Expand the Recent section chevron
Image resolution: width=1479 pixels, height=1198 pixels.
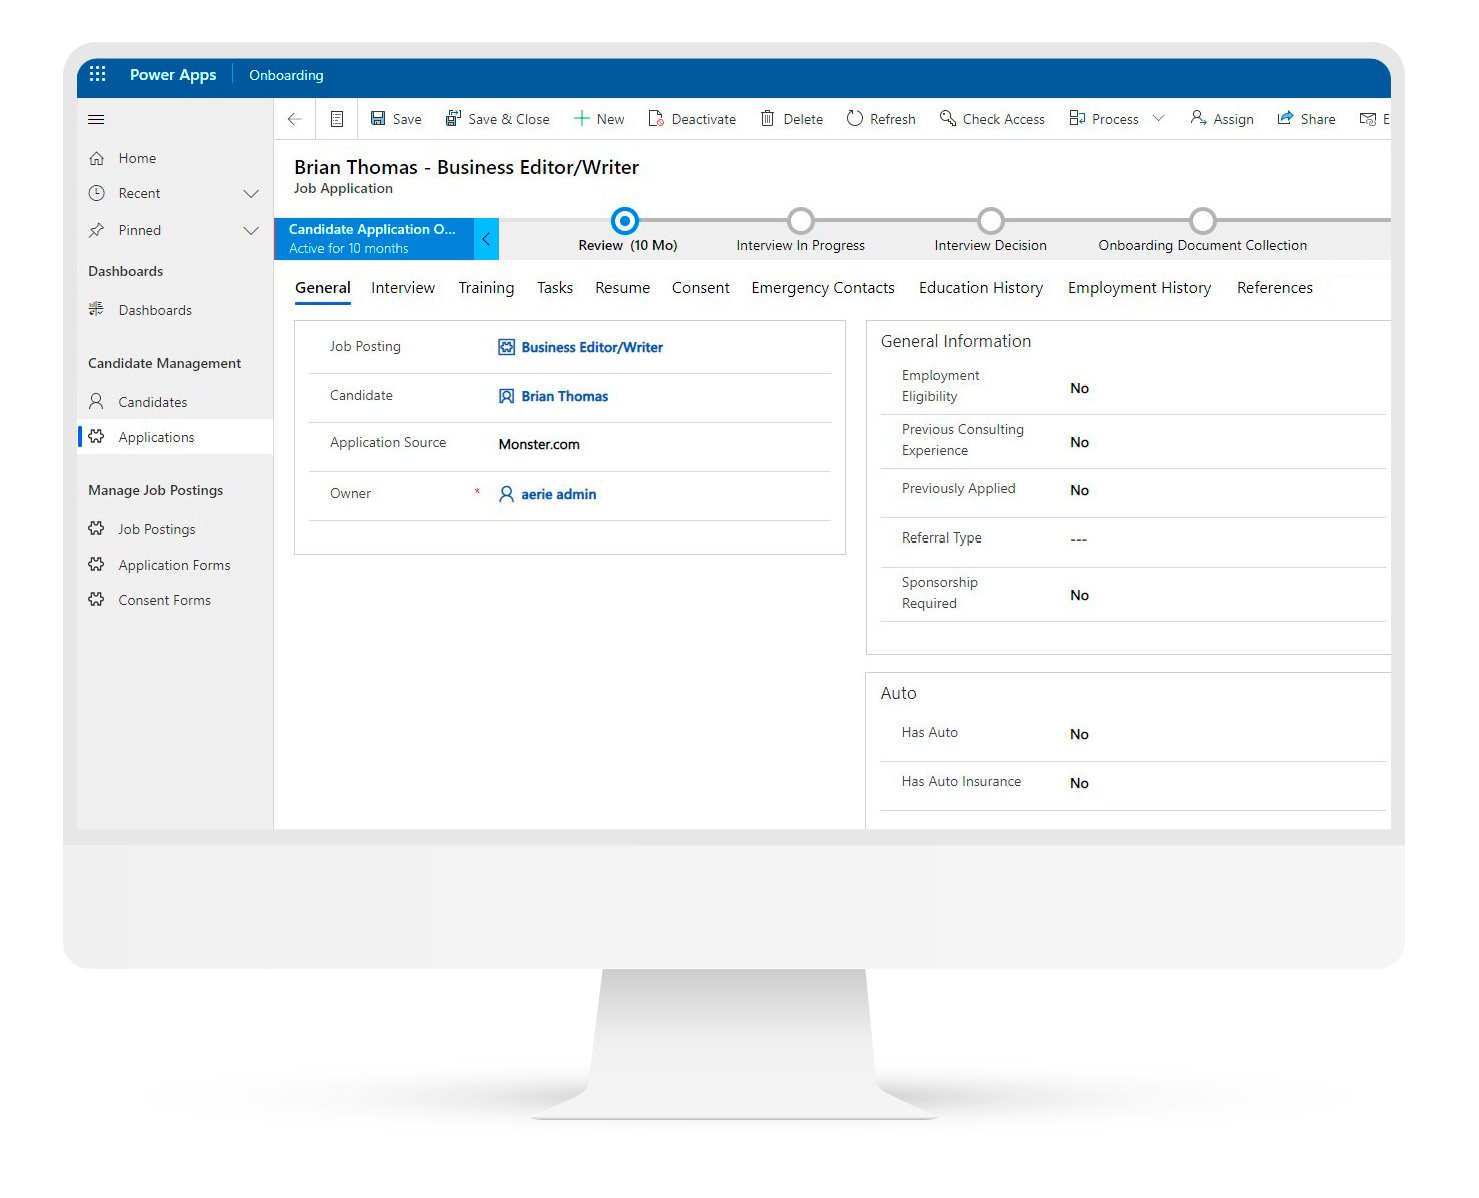(x=251, y=194)
